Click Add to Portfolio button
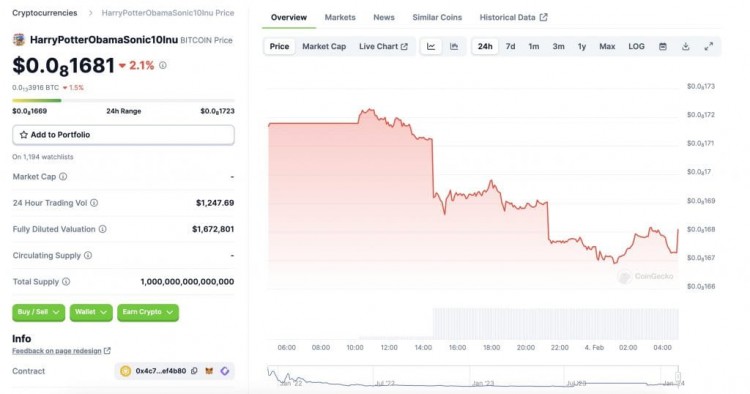Viewport: 750px width, 394px height. click(x=123, y=135)
